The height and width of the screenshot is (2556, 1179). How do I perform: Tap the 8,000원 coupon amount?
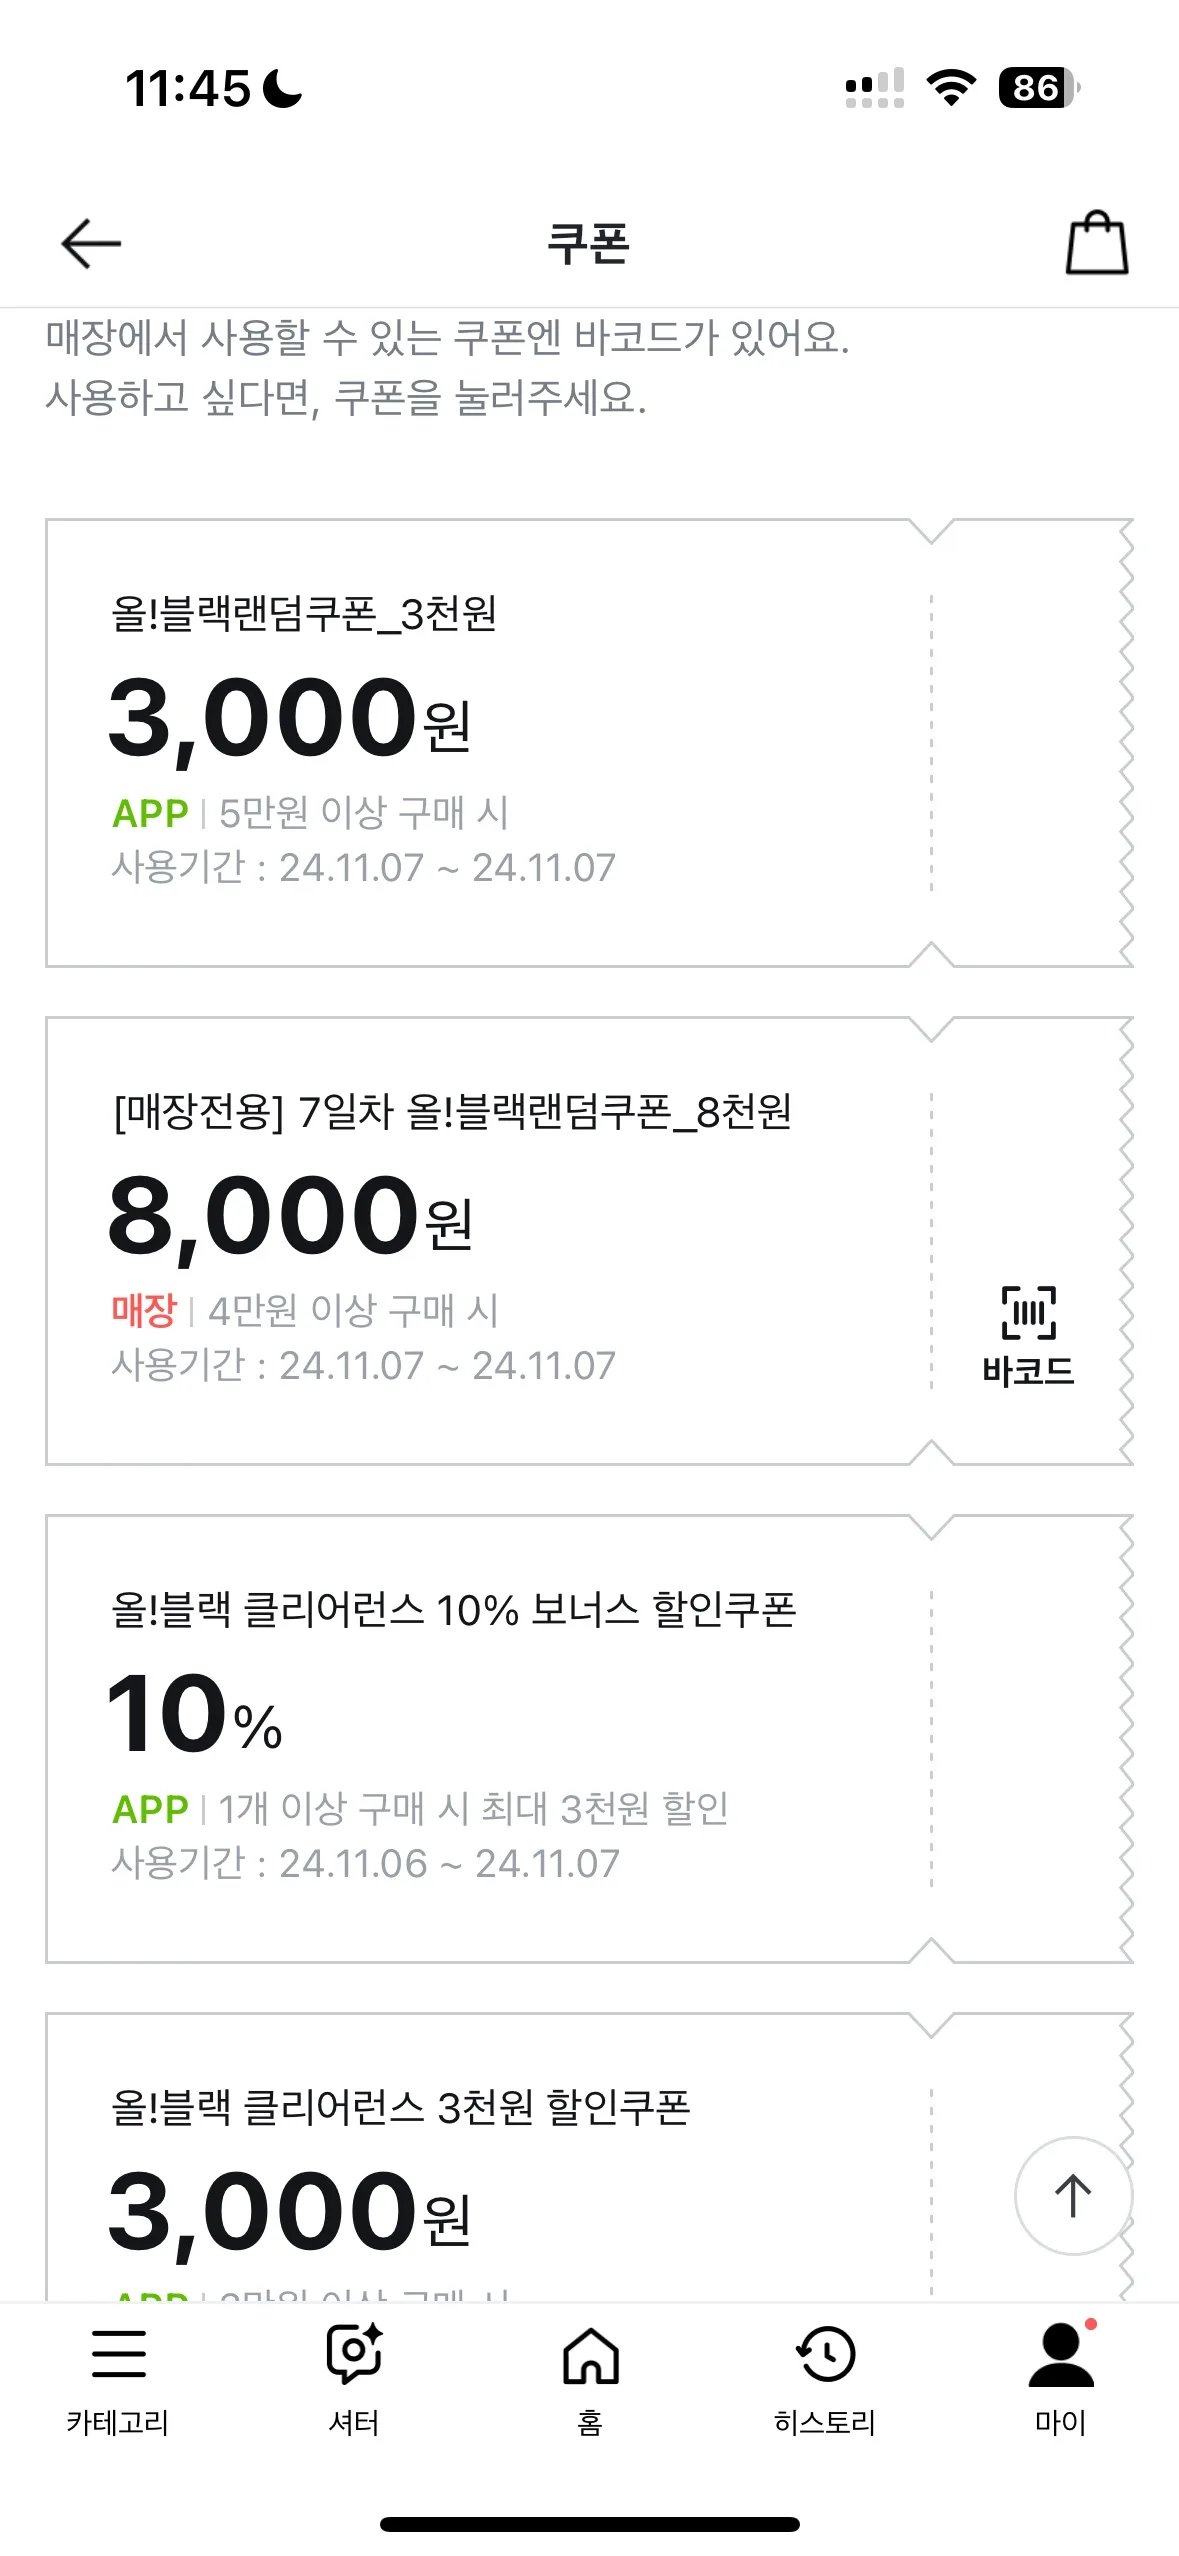point(290,1216)
